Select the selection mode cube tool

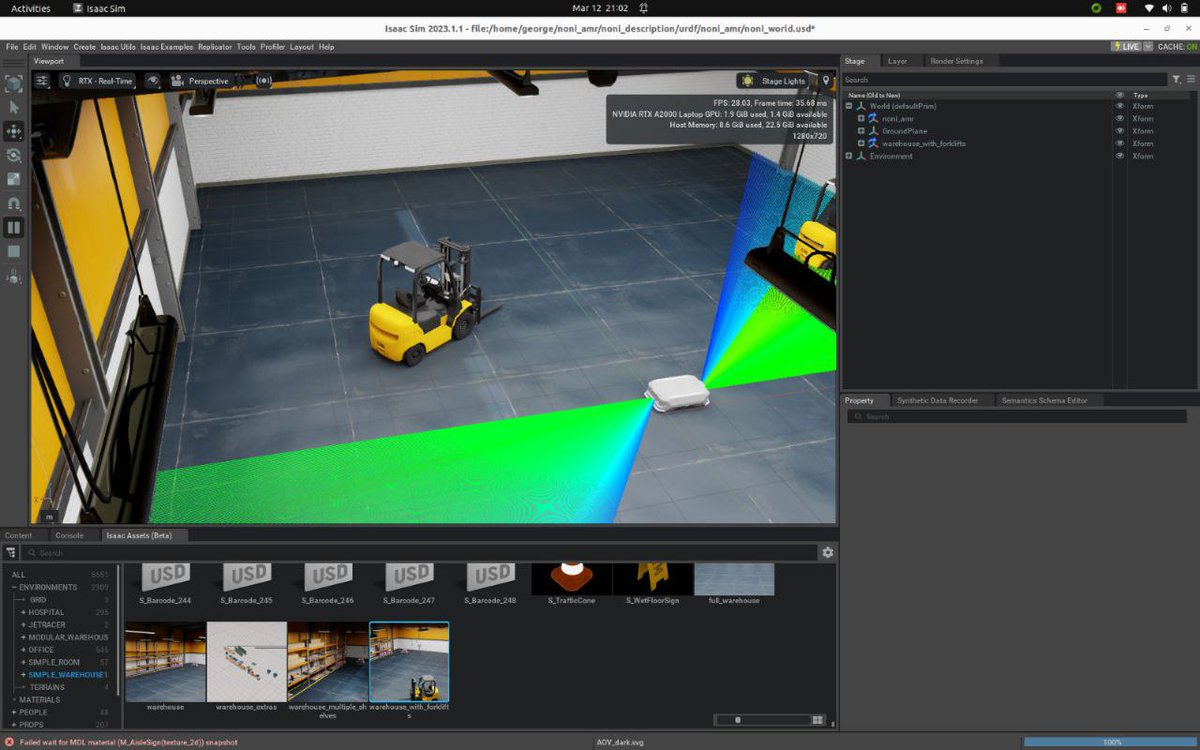click(14, 83)
